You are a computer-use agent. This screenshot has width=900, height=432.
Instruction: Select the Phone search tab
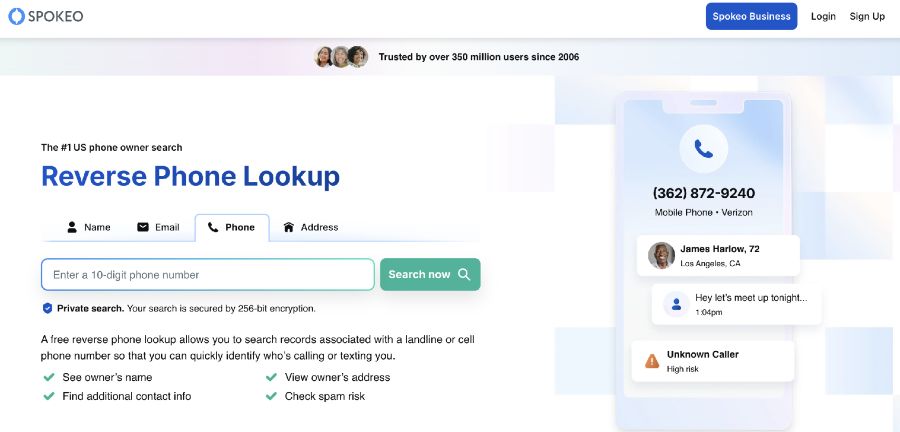point(232,228)
